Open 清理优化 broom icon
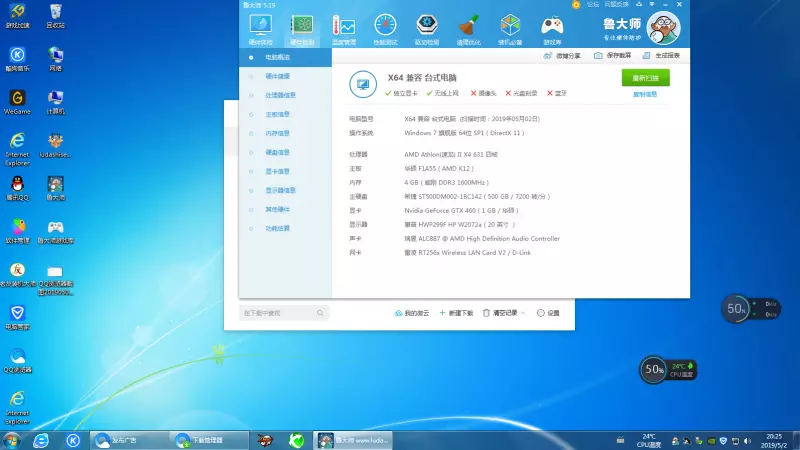Screen dimensions: 800x450 click(x=468, y=30)
